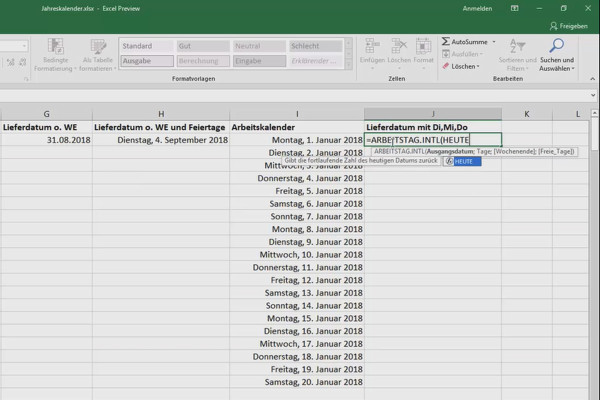
Task: Select cell Sonntag, 14. Januar 2018
Action: tap(297, 305)
